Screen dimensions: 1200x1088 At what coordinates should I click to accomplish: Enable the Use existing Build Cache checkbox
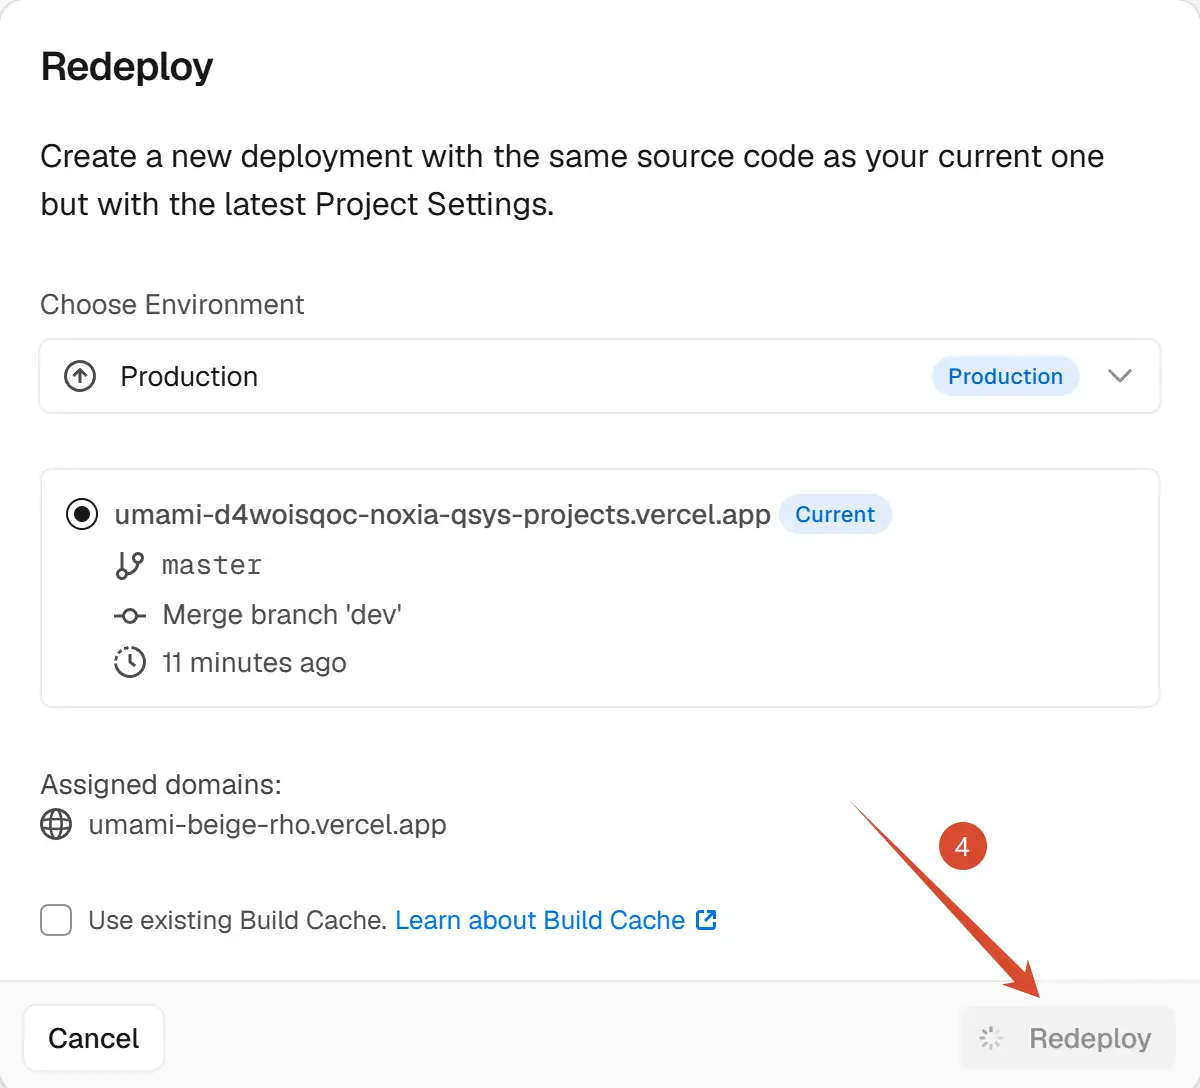pos(56,920)
